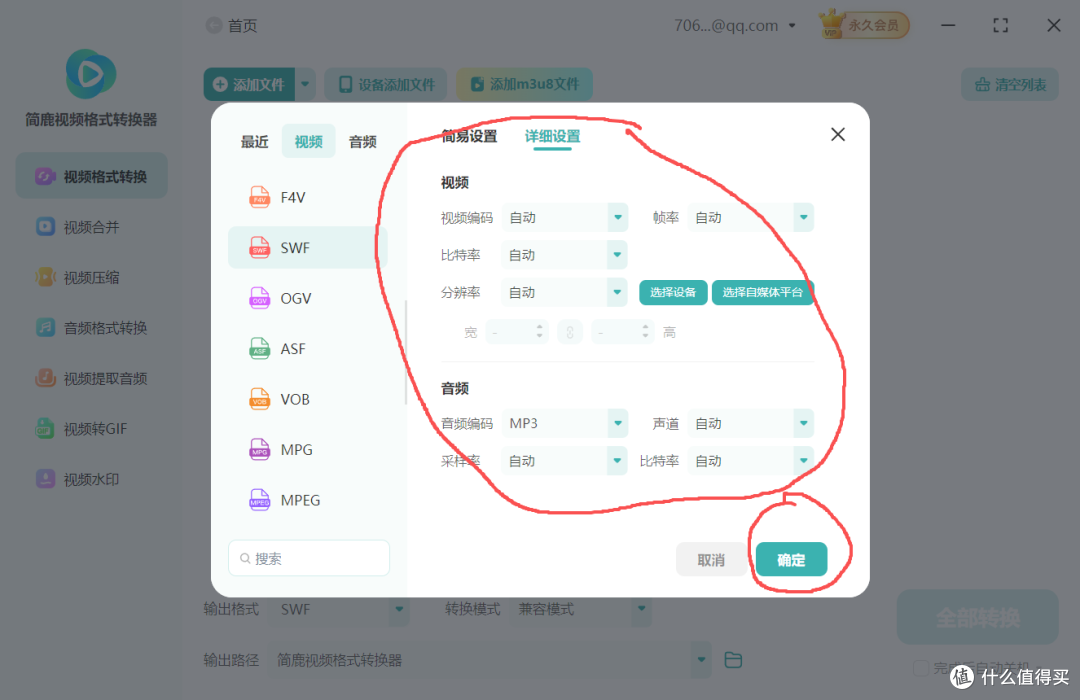Click the app logo of 简鹿视频格式转换器
Image resolution: width=1080 pixels, height=700 pixels.
tap(91, 74)
